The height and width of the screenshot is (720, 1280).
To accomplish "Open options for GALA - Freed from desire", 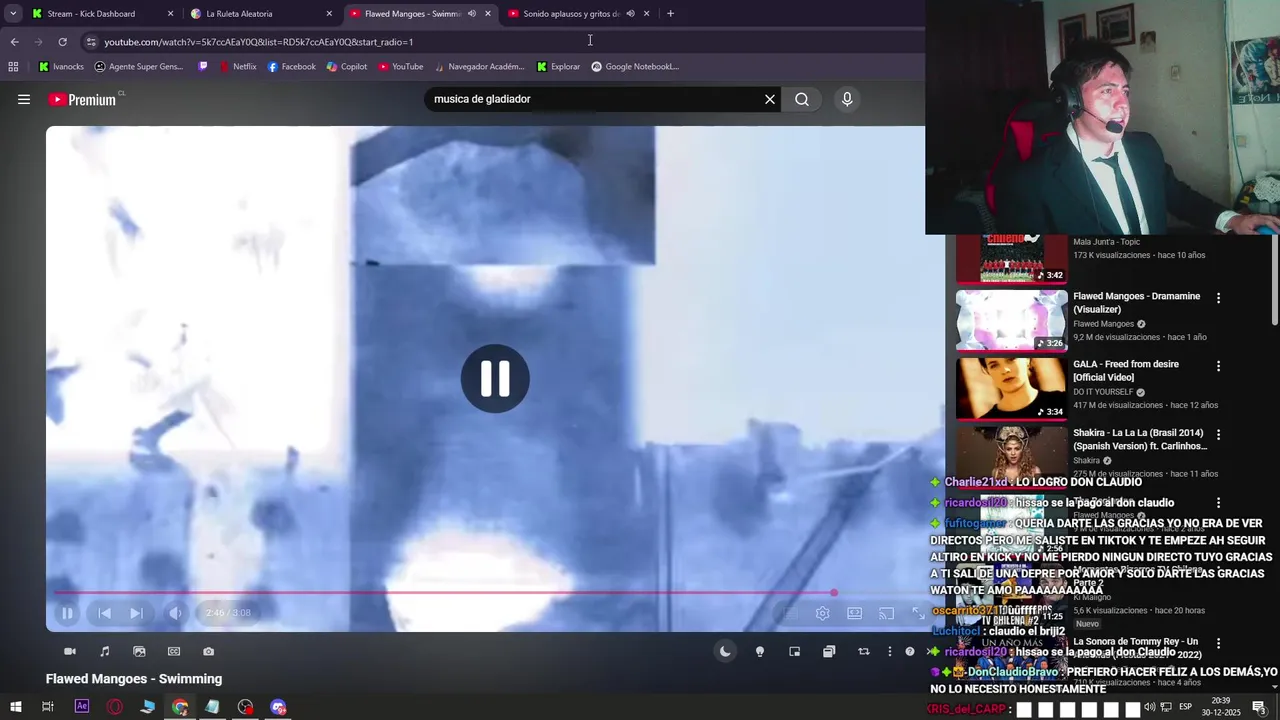I will tap(1218, 366).
